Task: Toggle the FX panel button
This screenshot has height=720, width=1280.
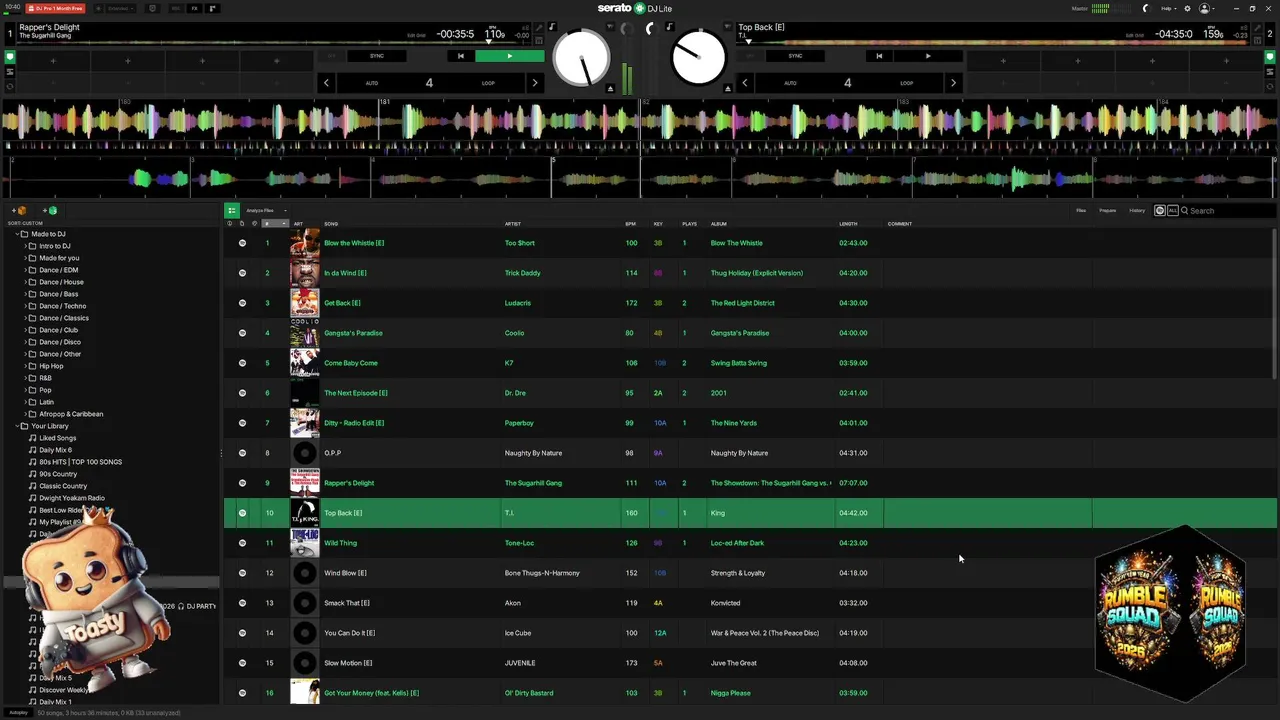Action: 194,8
